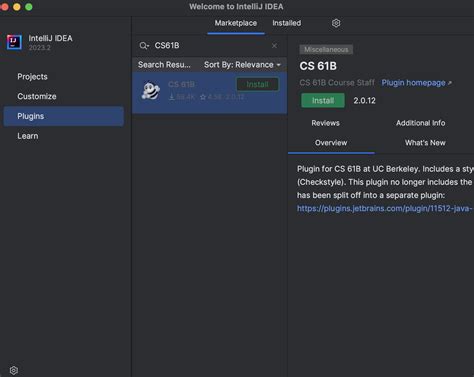
Task: Open the Learn section
Action: pos(28,136)
